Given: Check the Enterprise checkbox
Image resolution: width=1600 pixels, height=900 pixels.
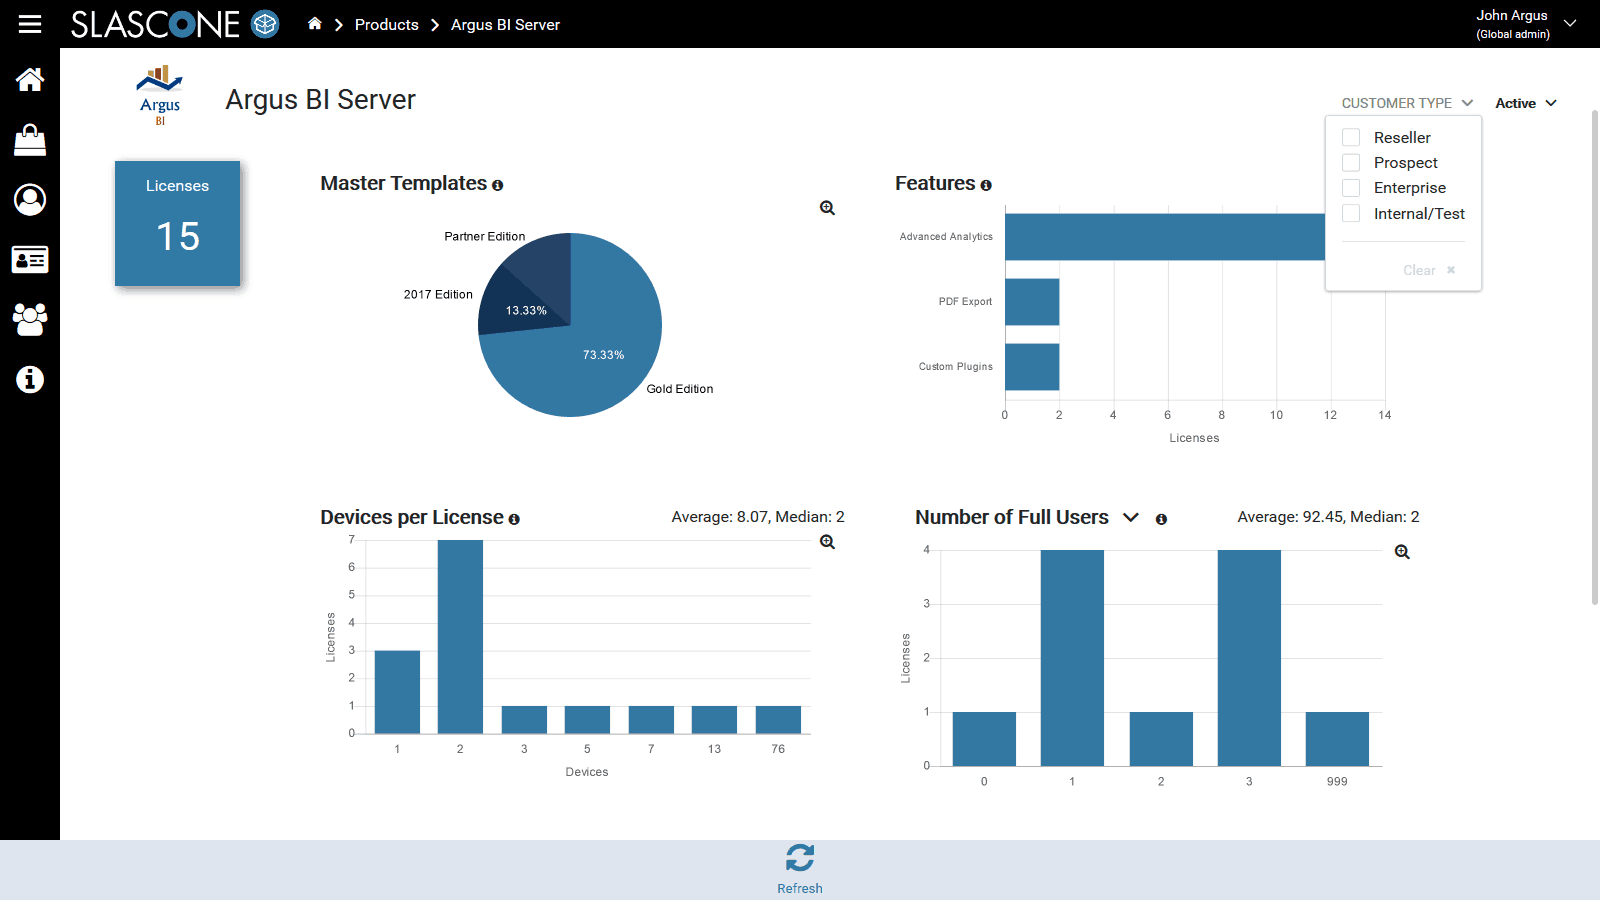Looking at the screenshot, I should [x=1351, y=187].
